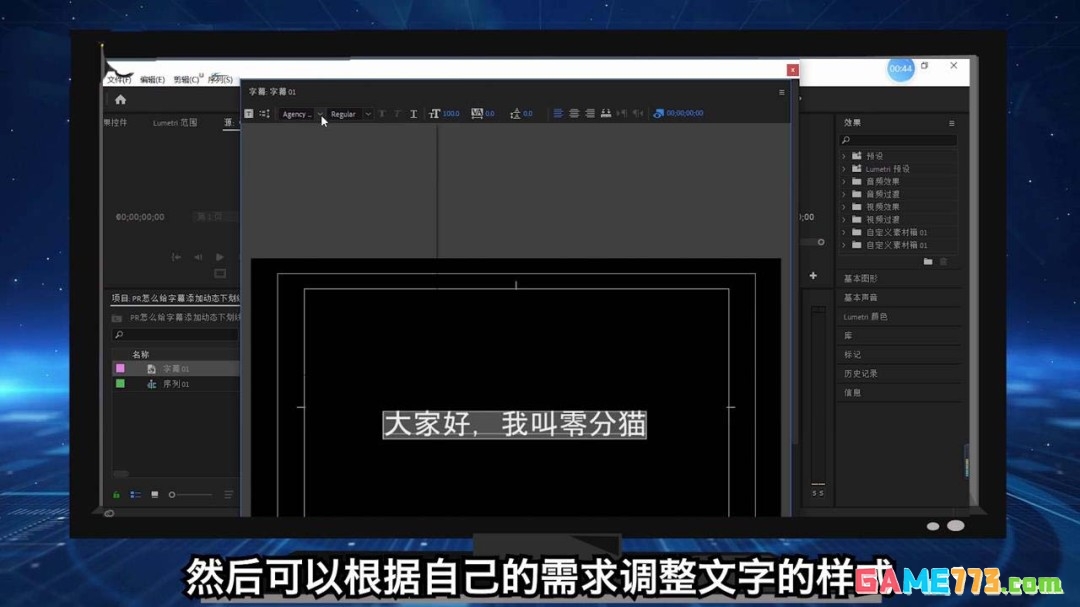Toggle bold formatting for the title text
The image size is (1080, 607).
point(381,113)
